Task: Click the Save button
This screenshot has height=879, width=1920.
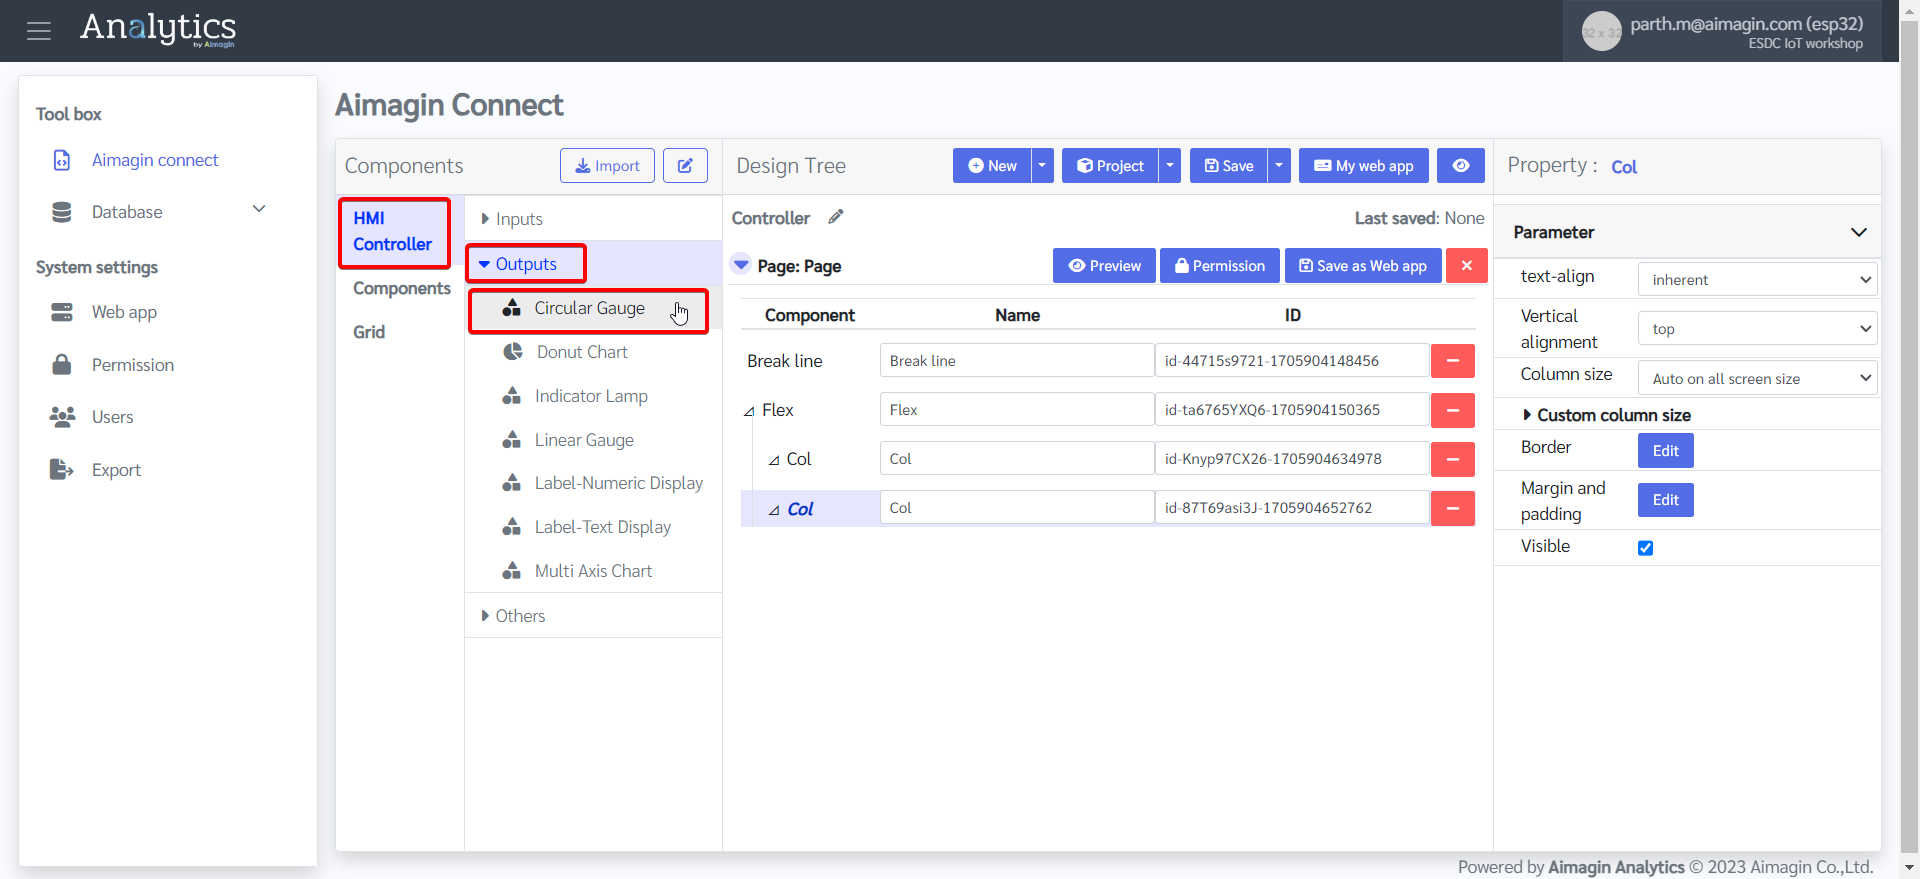Action: click(1229, 166)
